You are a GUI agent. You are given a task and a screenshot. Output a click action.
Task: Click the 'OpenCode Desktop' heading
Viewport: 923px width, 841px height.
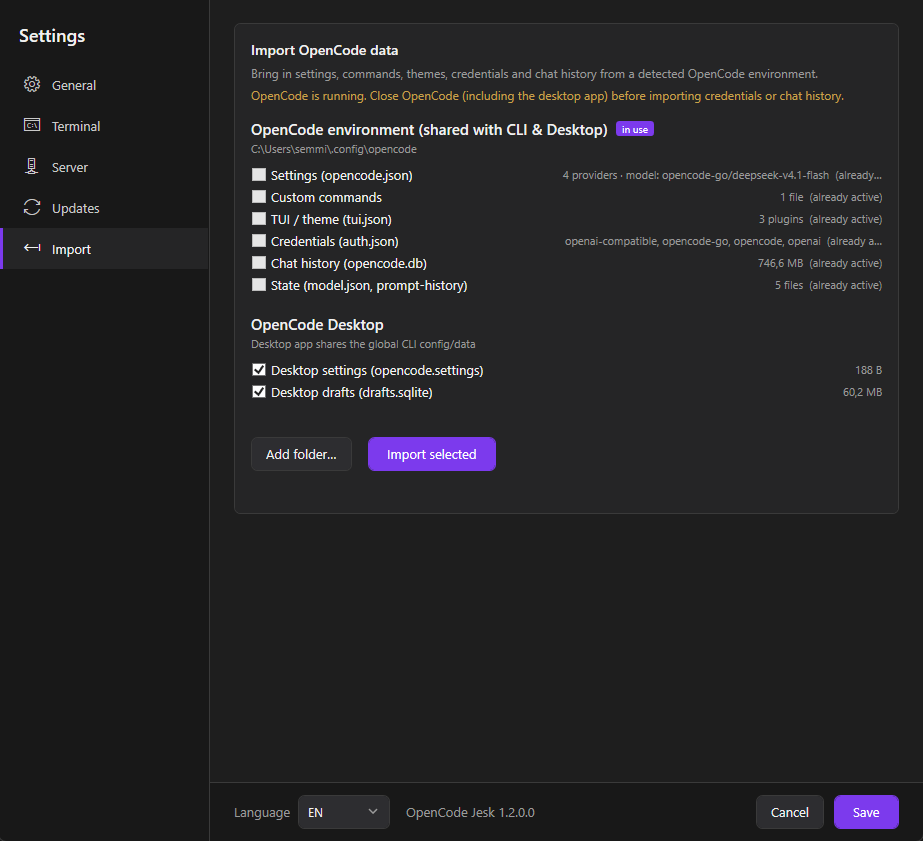317,325
